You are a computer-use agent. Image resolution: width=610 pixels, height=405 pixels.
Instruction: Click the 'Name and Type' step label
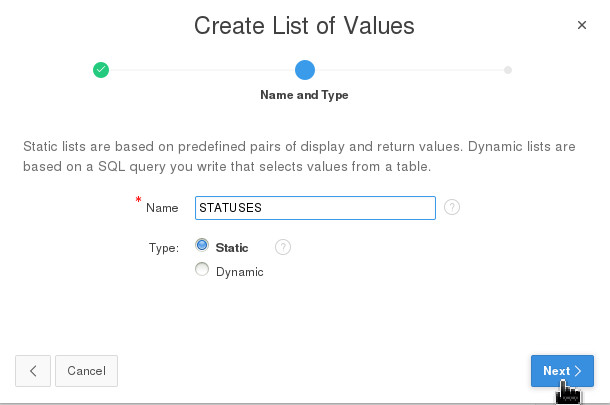[x=304, y=96]
